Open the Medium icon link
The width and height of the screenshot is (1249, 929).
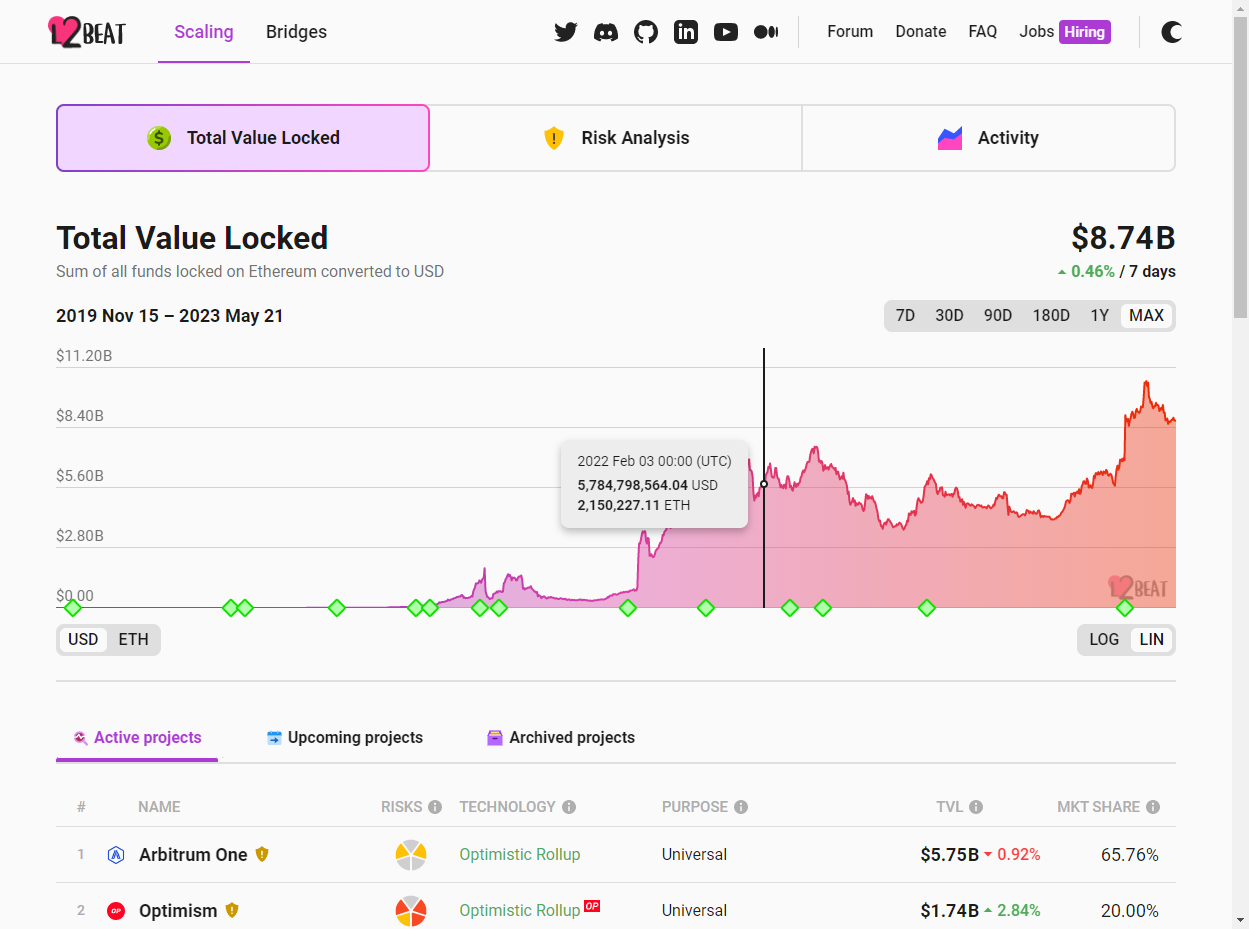point(766,32)
